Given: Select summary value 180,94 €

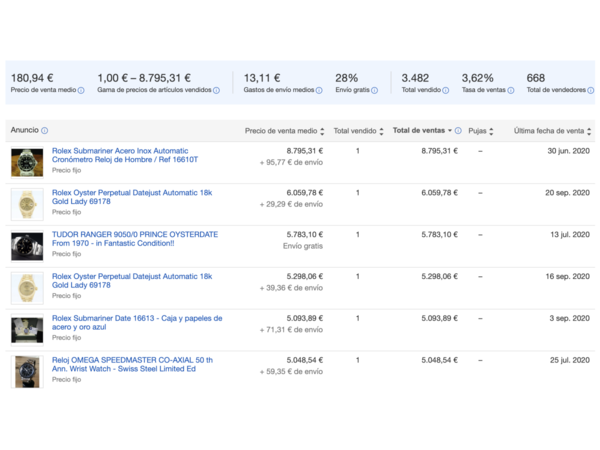Looking at the screenshot, I should tap(32, 78).
